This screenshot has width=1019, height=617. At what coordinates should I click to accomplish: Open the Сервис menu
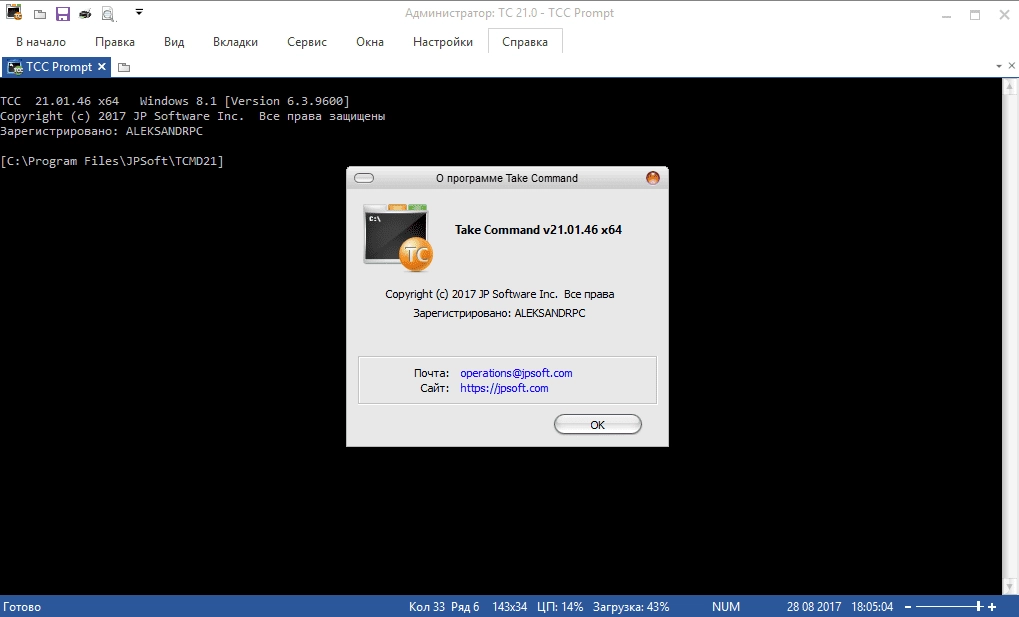coord(307,42)
